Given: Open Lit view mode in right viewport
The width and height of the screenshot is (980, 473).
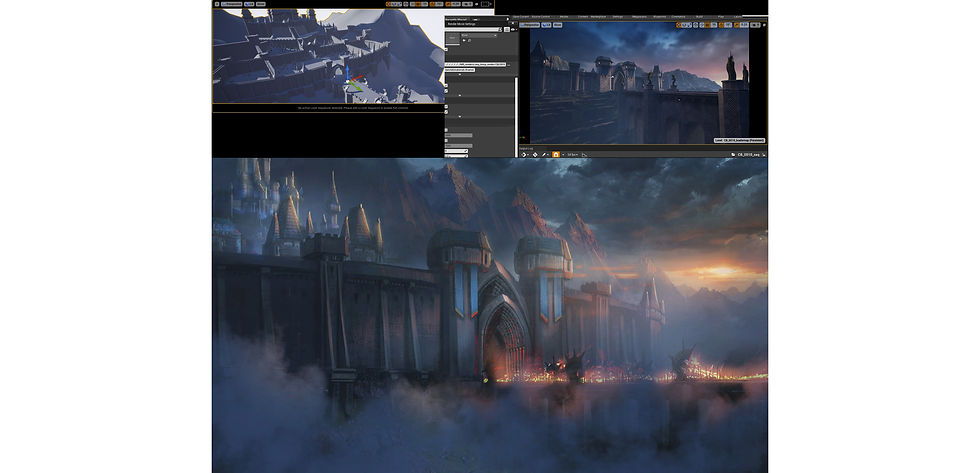Looking at the screenshot, I should (546, 25).
